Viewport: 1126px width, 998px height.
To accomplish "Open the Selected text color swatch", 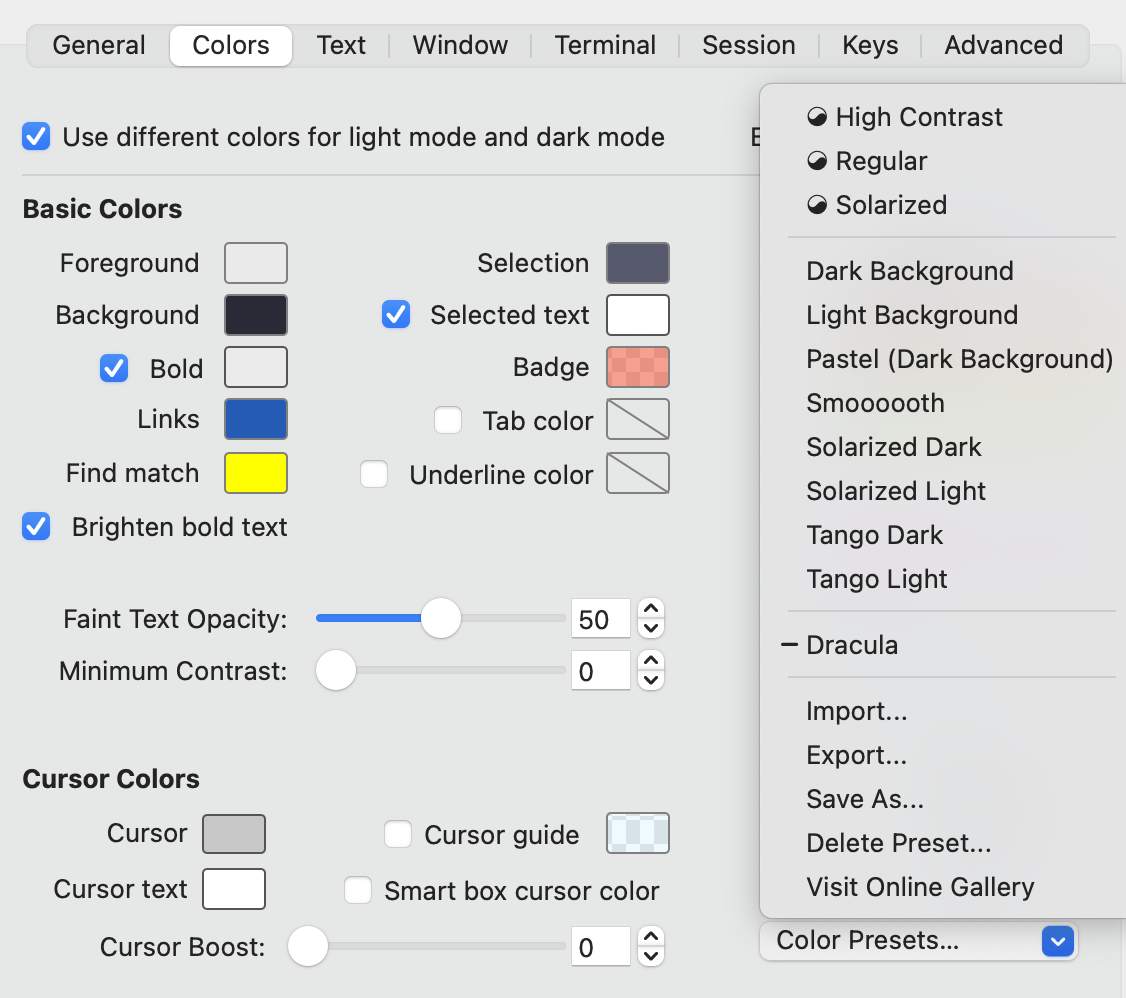I will [x=638, y=314].
